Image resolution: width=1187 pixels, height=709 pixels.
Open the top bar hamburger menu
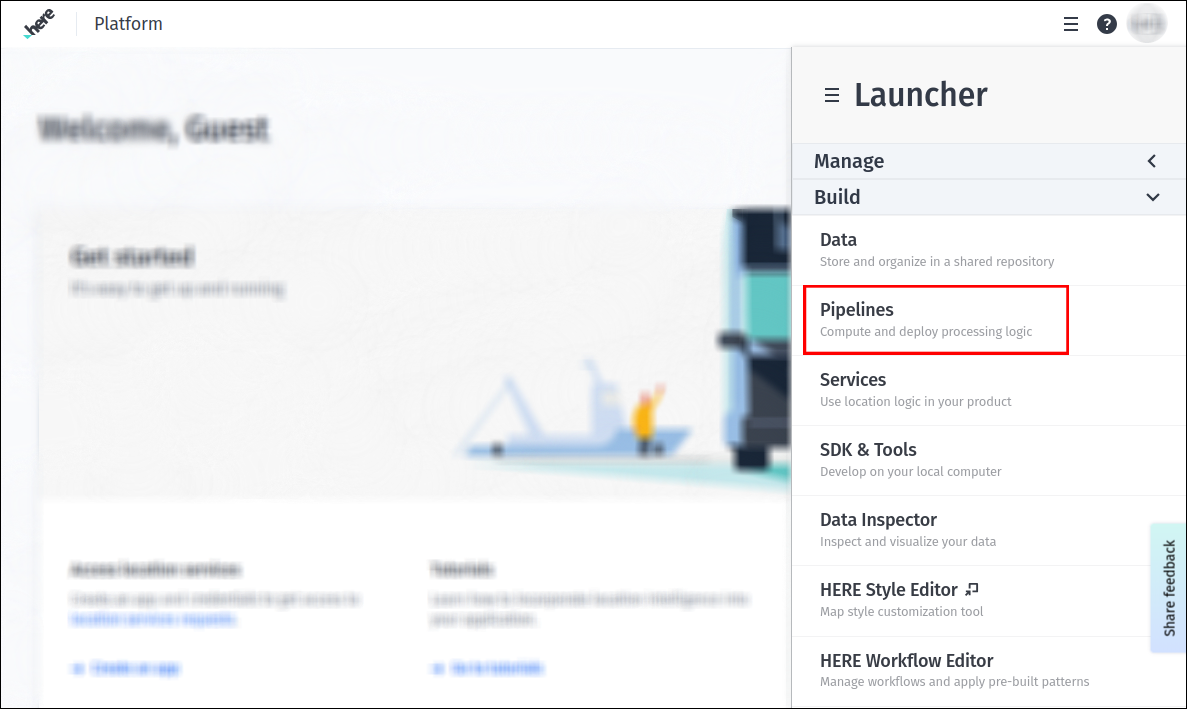click(1070, 24)
